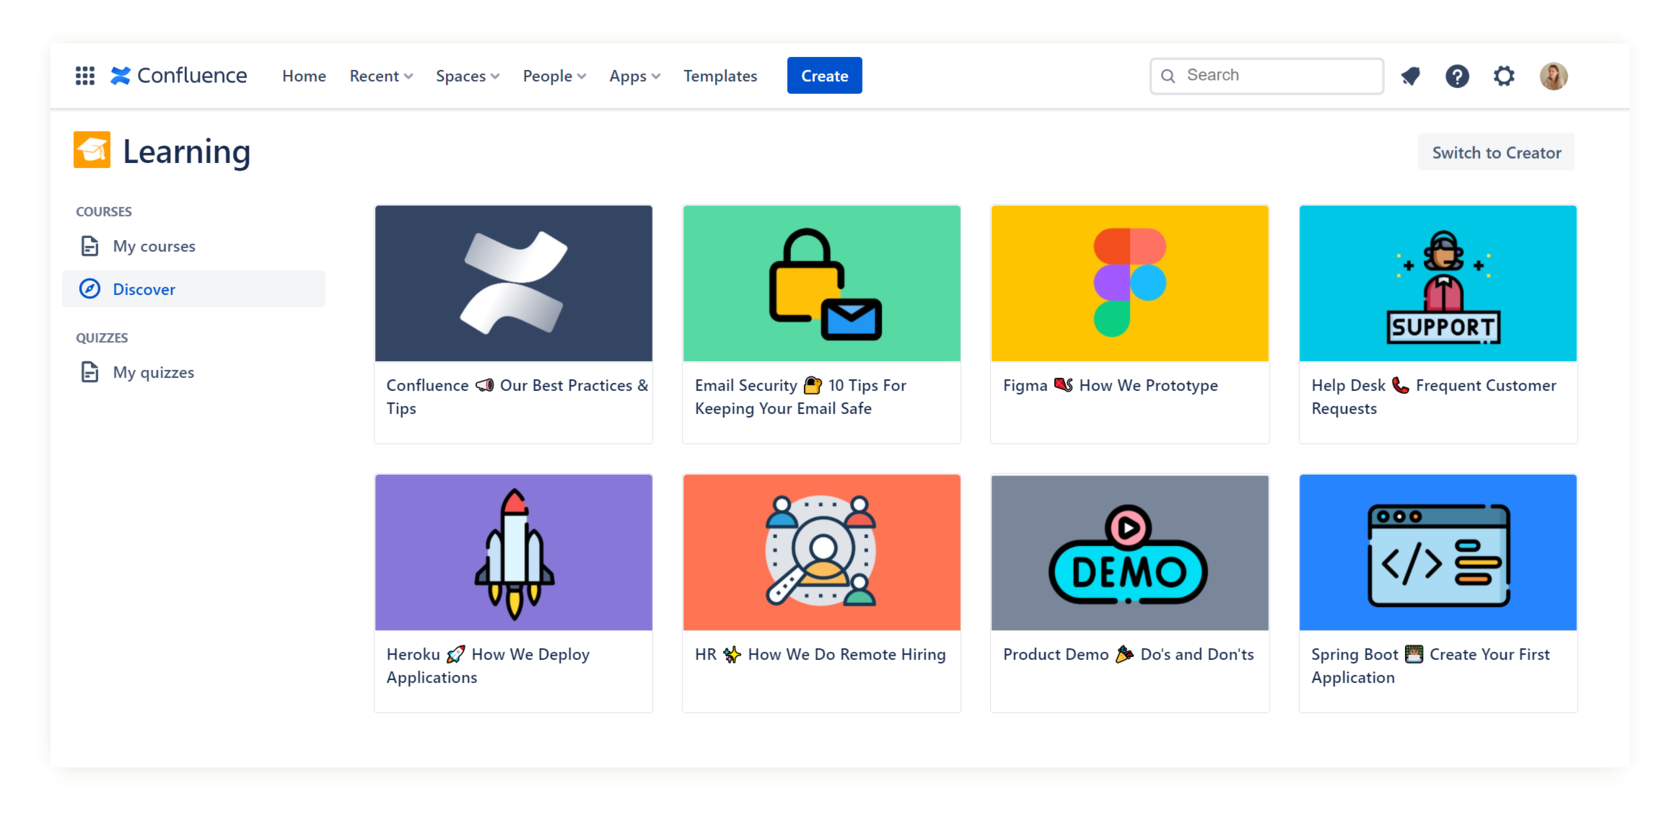This screenshot has width=1680, height=825.
Task: Open 'Product Demo Do's and Don'ts' title
Action: click(1128, 654)
